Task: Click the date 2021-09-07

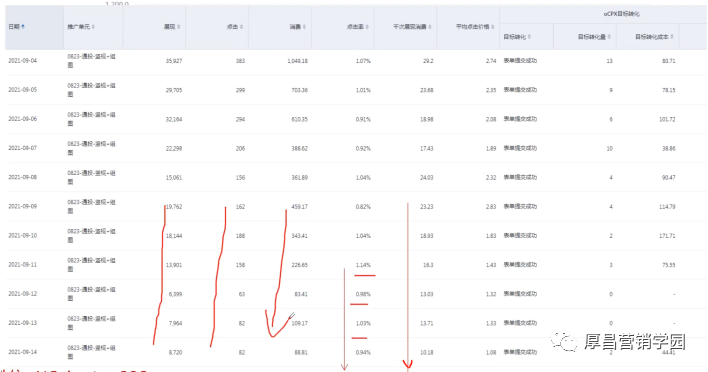Action: (23, 148)
